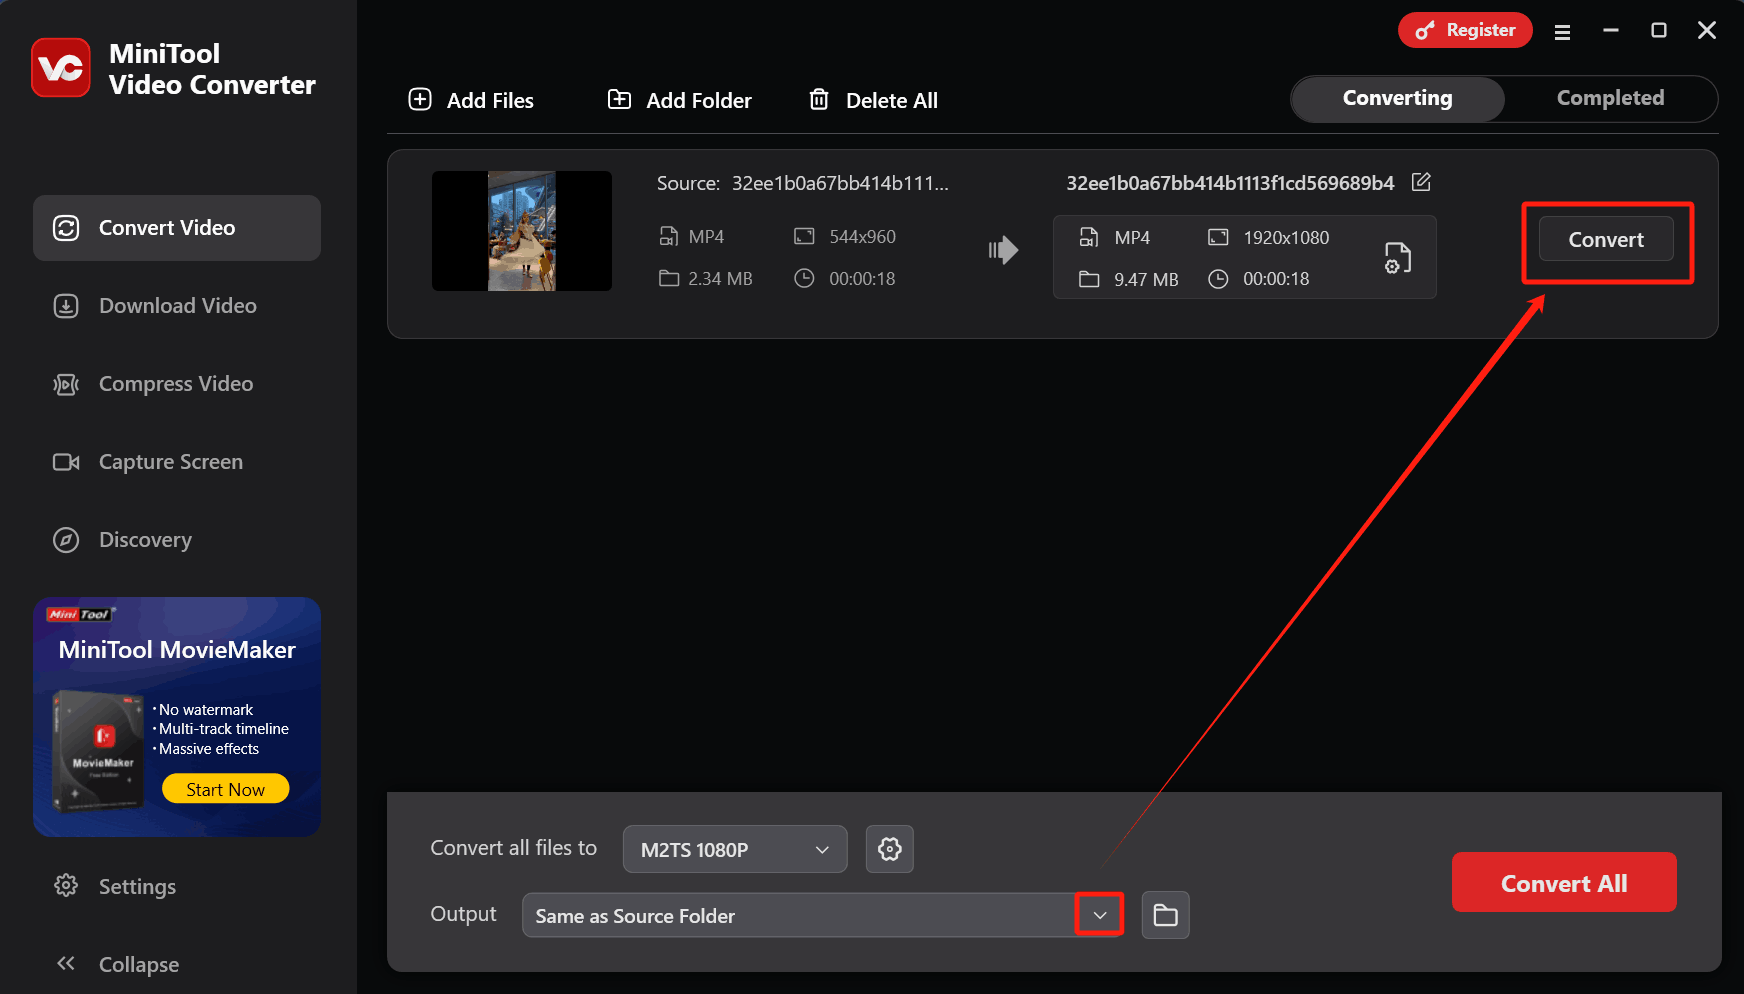This screenshot has height=994, width=1744.
Task: Maximize the MiniTool Video Converter window
Action: click(x=1659, y=30)
